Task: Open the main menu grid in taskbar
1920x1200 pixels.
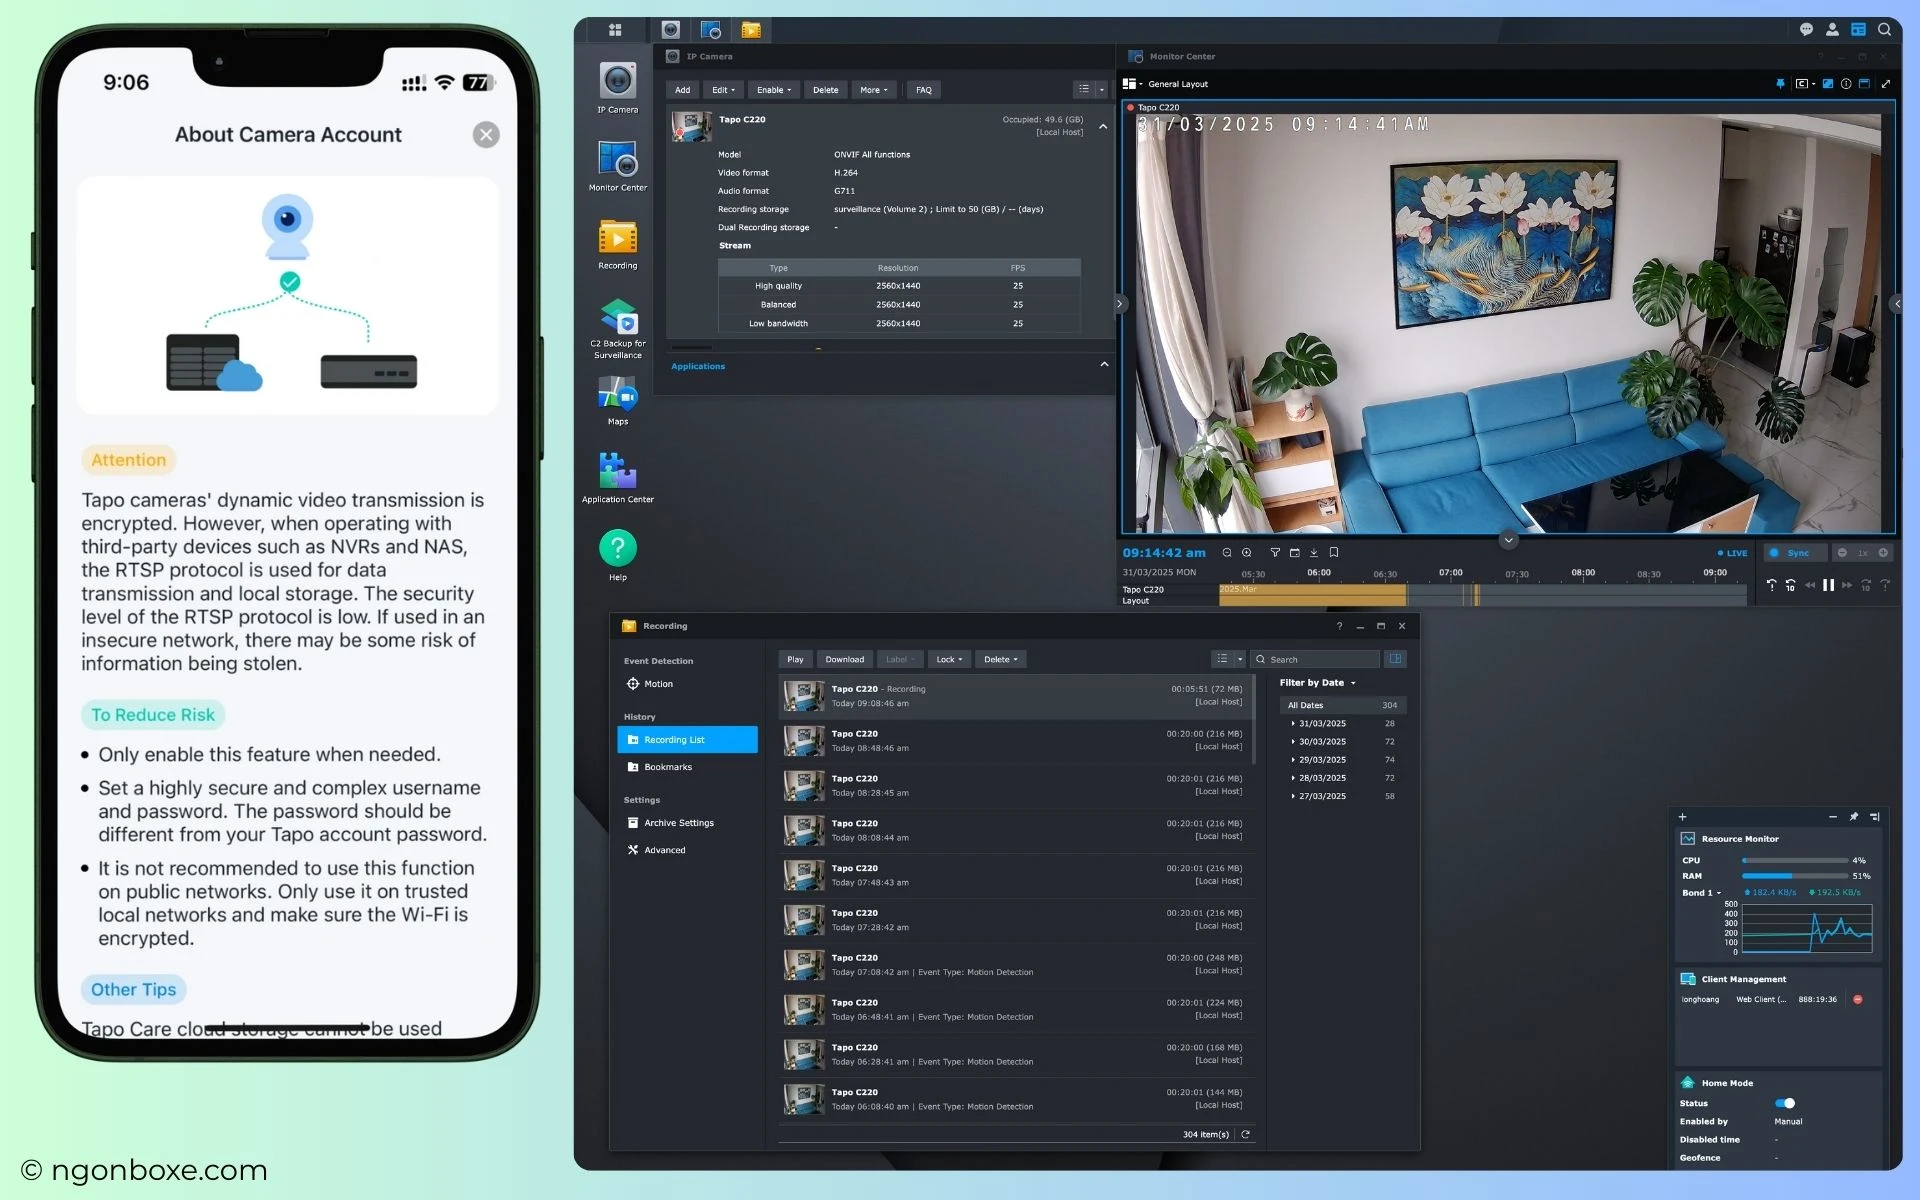Action: pos(615,30)
